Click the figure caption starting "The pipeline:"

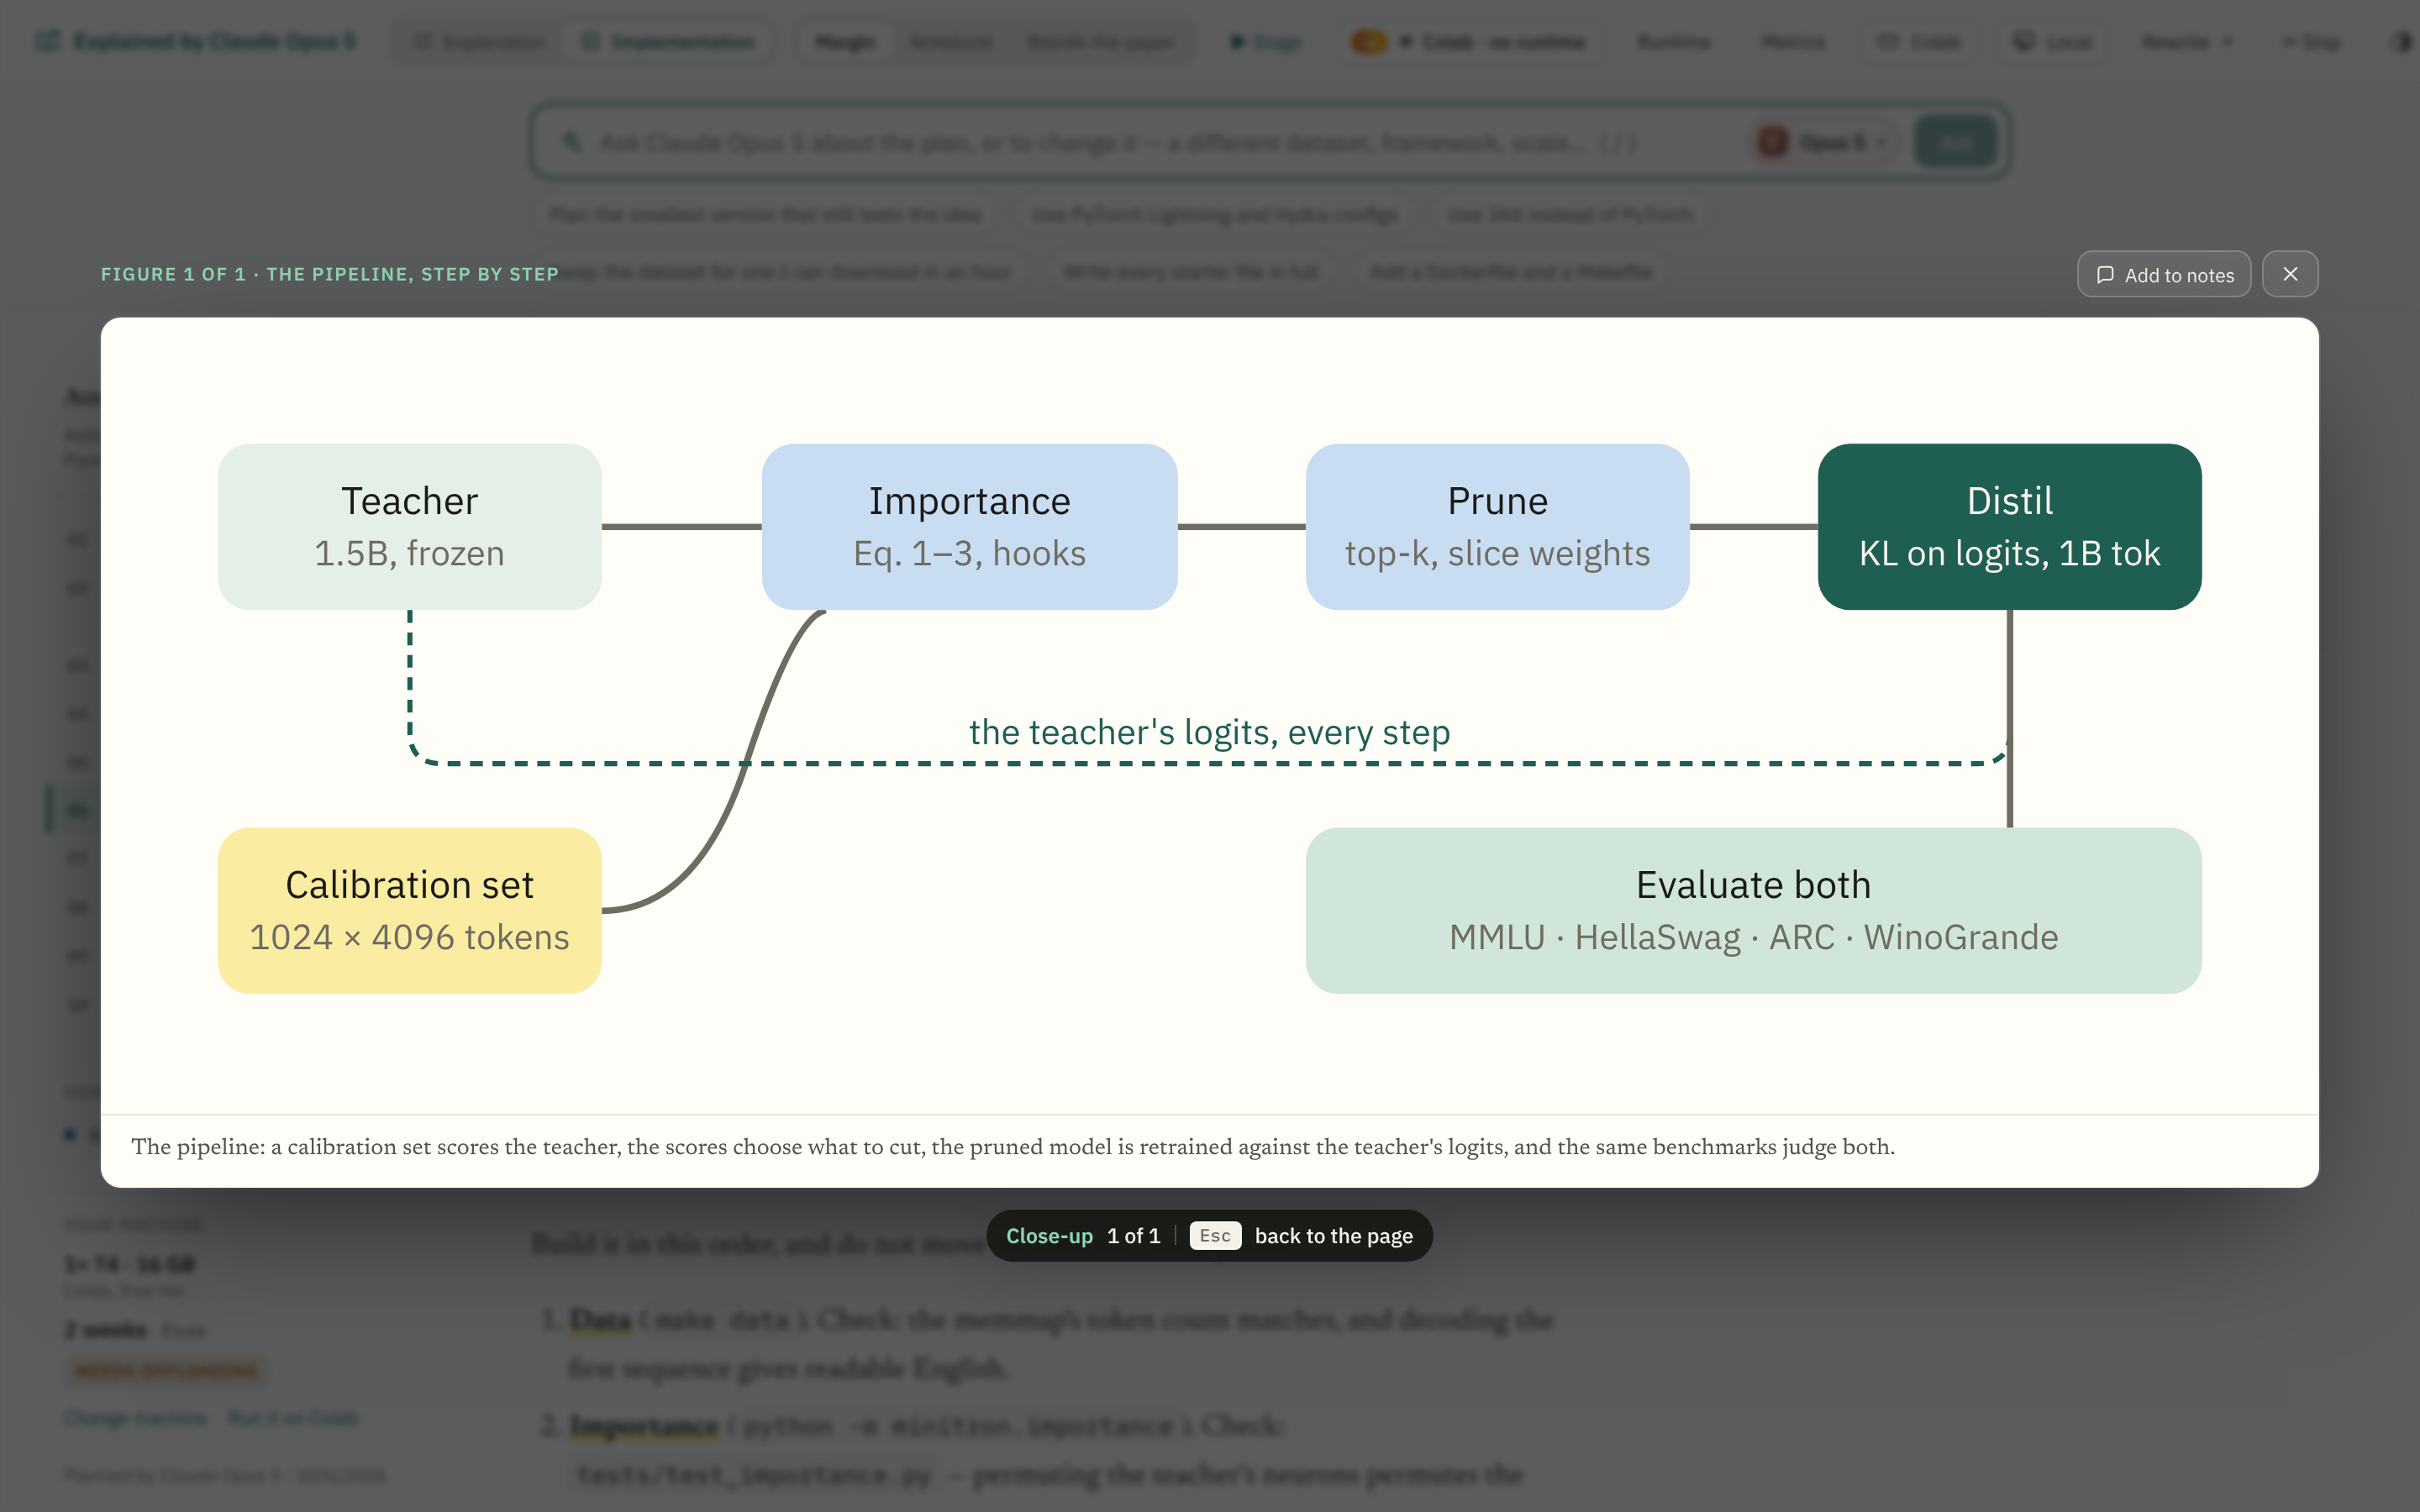[1013, 1147]
